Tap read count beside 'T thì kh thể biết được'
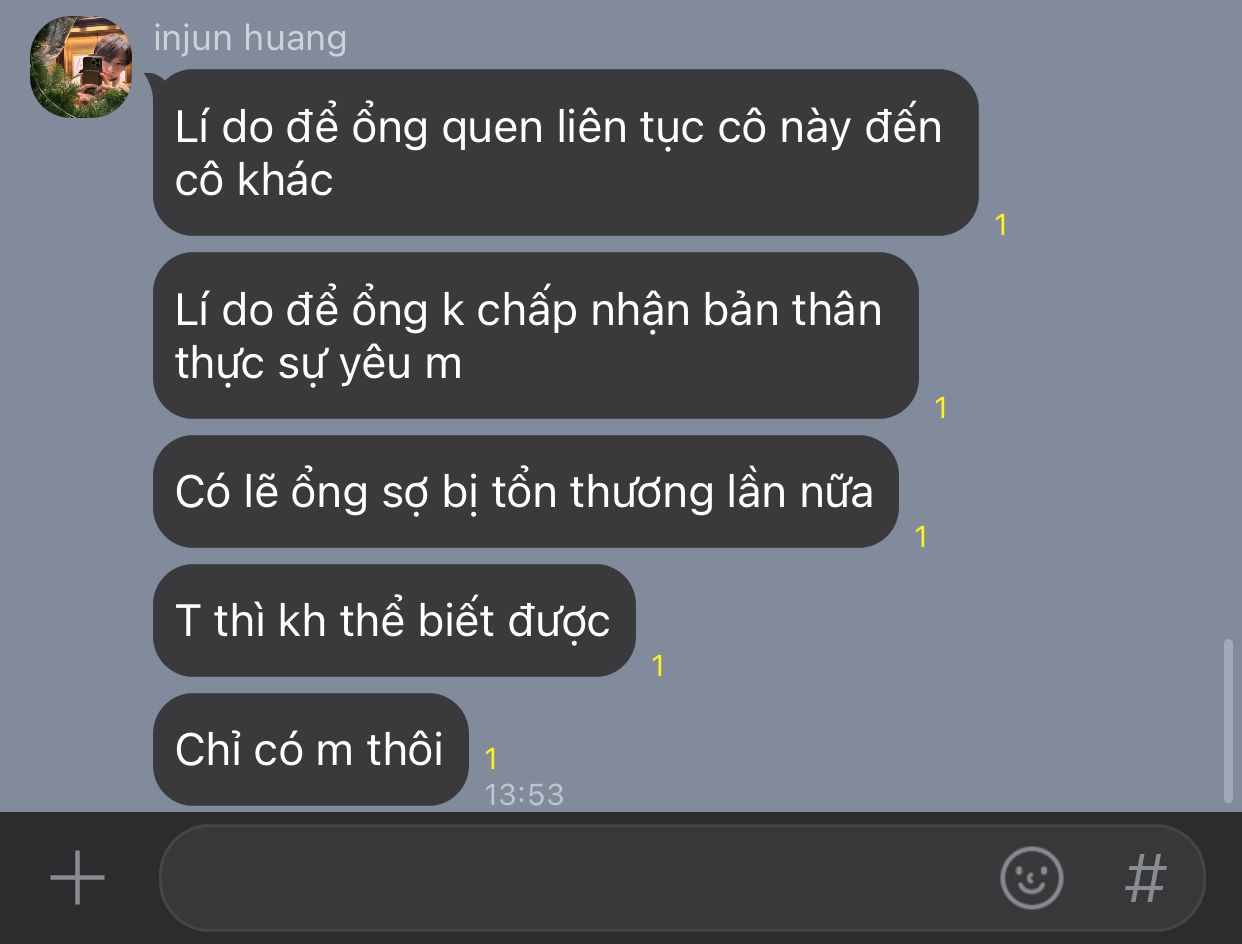Screen dimensions: 1242x944 click(658, 666)
